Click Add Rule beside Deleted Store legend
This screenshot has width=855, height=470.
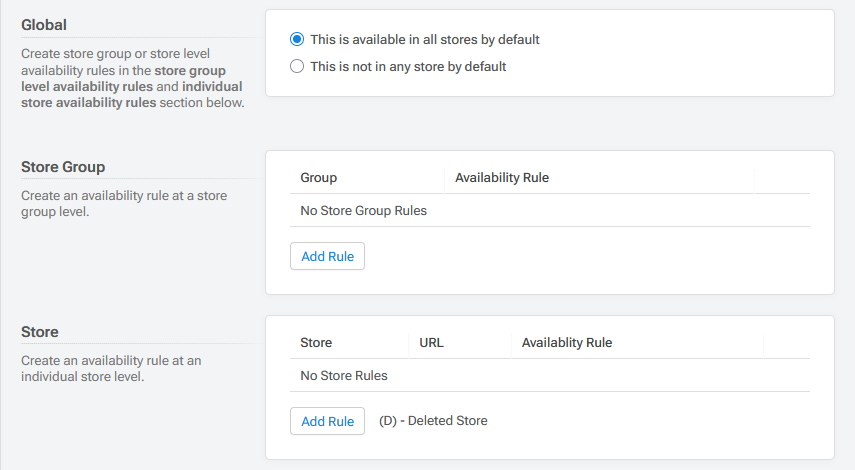(x=327, y=421)
